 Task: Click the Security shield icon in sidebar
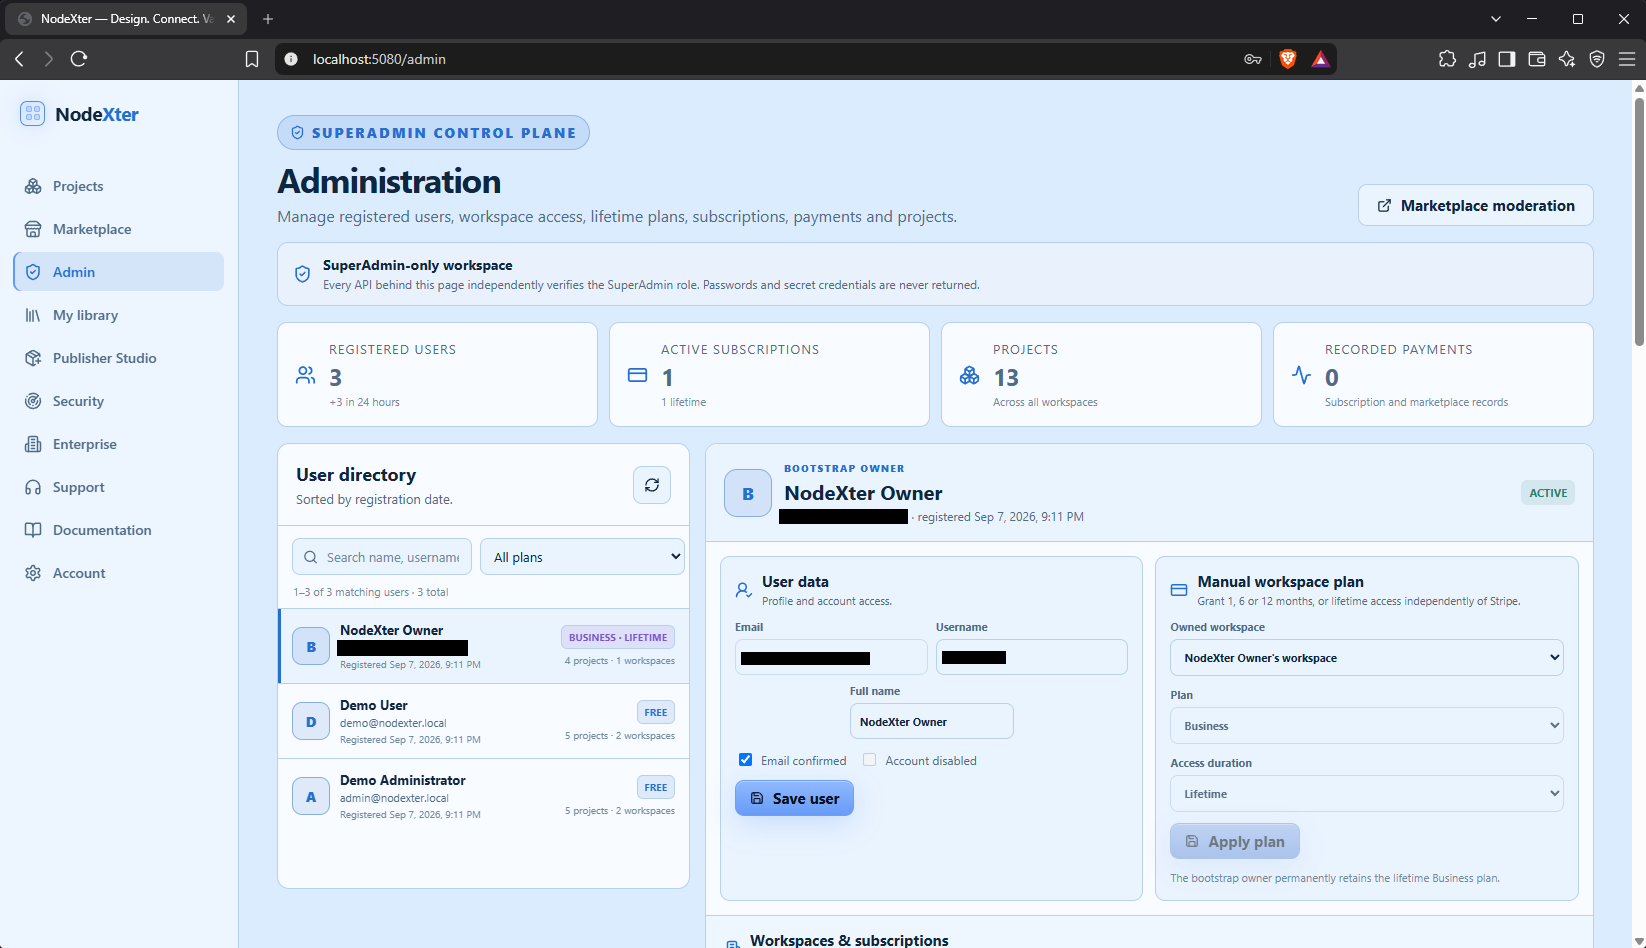33,401
